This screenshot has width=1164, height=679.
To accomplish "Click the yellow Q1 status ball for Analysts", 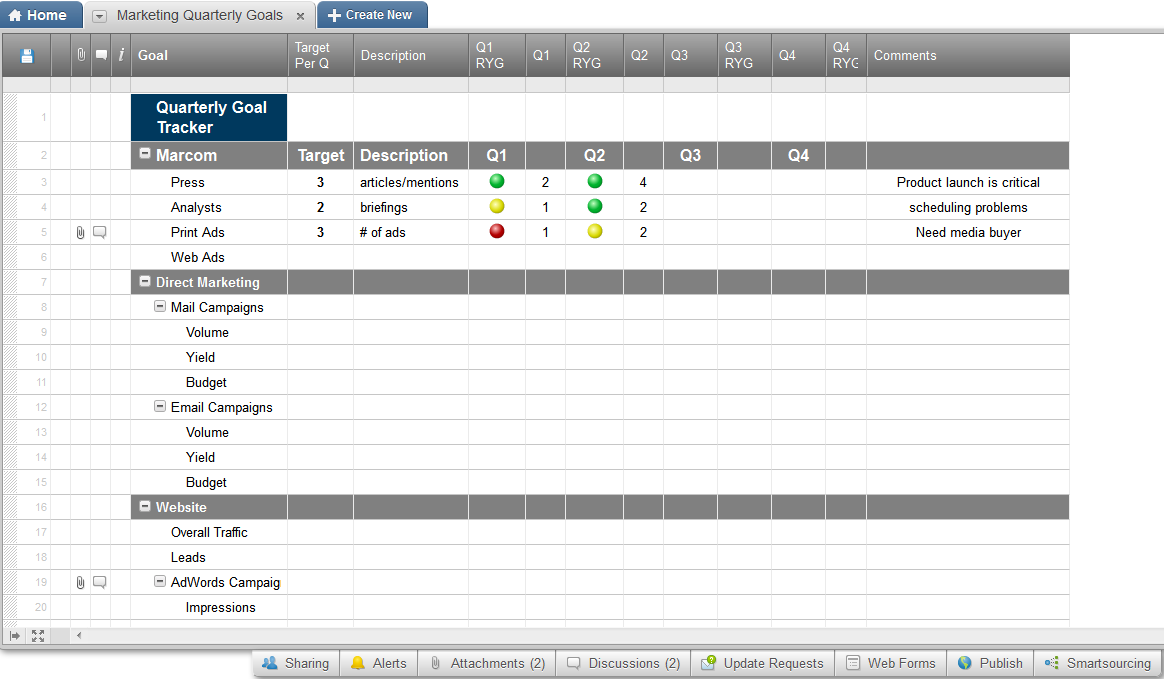I will pos(497,206).
